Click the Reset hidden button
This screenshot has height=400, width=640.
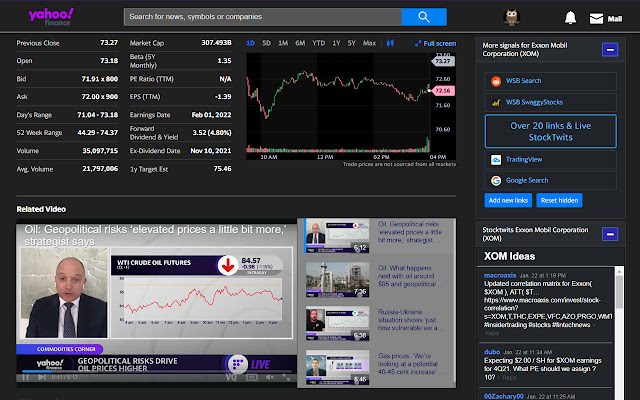pos(559,200)
